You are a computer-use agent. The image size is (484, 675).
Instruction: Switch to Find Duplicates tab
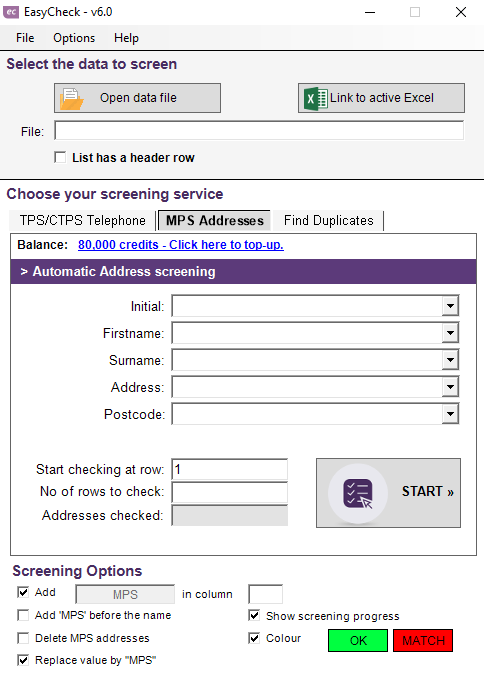pyautogui.click(x=328, y=220)
